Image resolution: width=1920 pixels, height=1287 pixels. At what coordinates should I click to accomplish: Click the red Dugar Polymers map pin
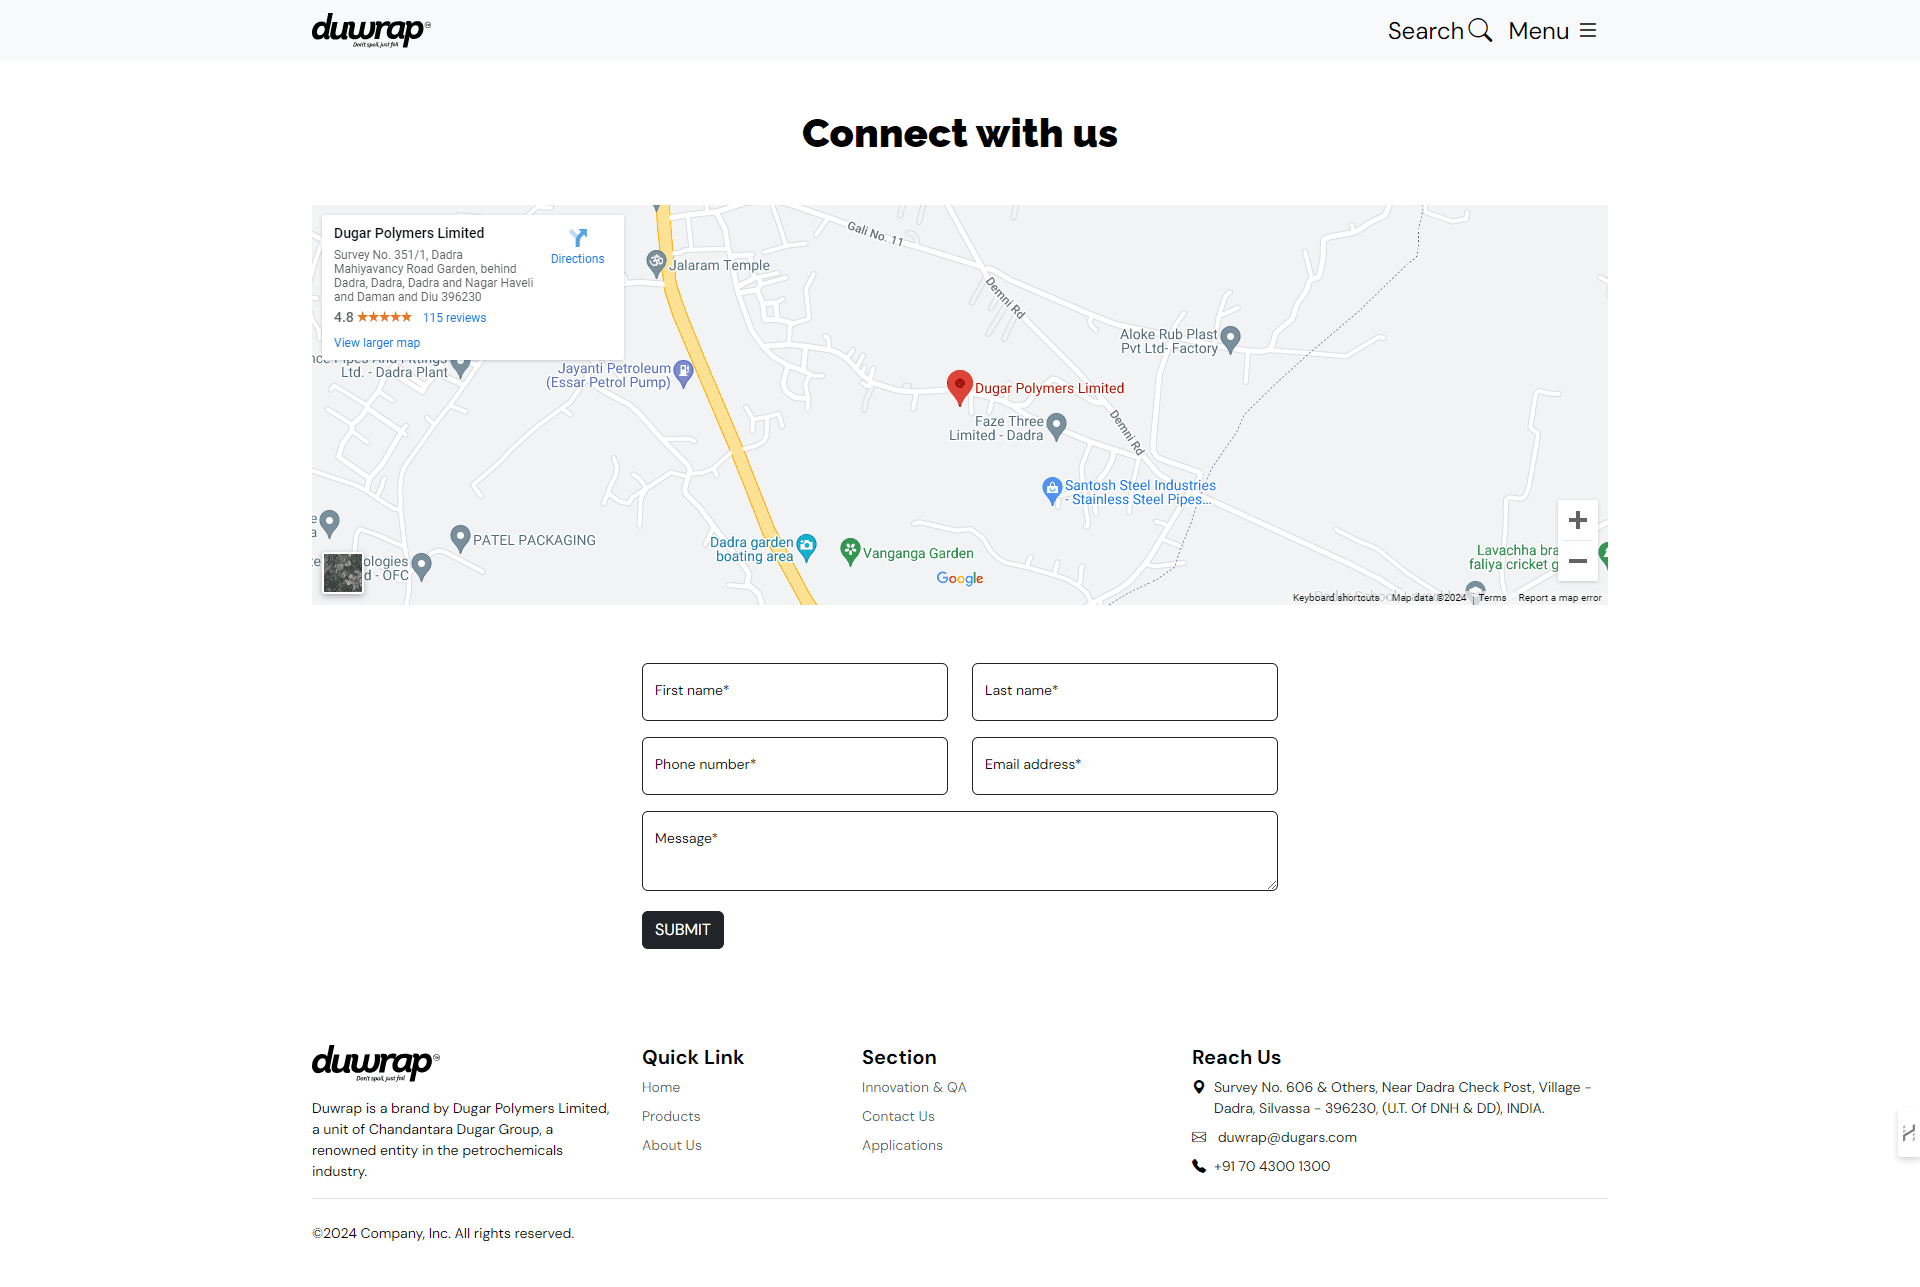pyautogui.click(x=959, y=386)
